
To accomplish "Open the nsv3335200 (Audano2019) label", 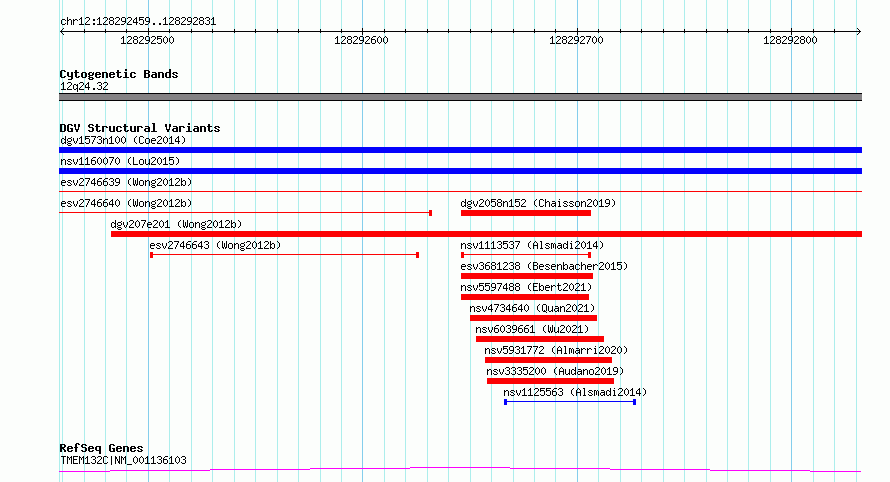I will (x=555, y=371).
